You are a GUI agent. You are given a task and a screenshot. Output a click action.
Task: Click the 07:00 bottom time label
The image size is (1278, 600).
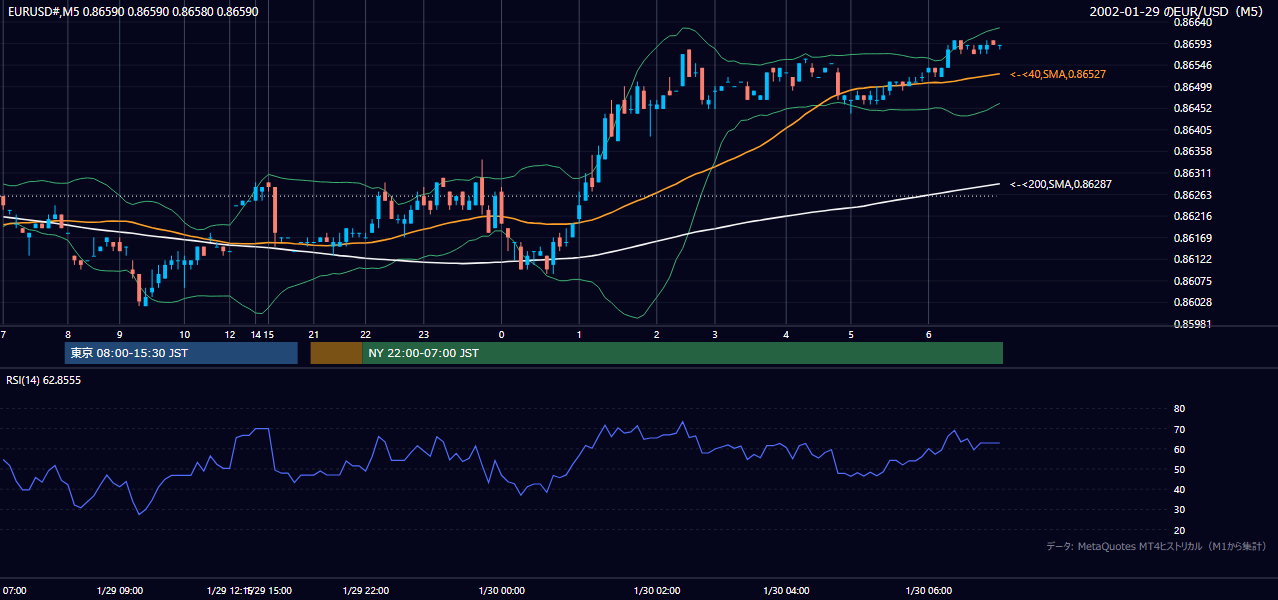pos(14,590)
